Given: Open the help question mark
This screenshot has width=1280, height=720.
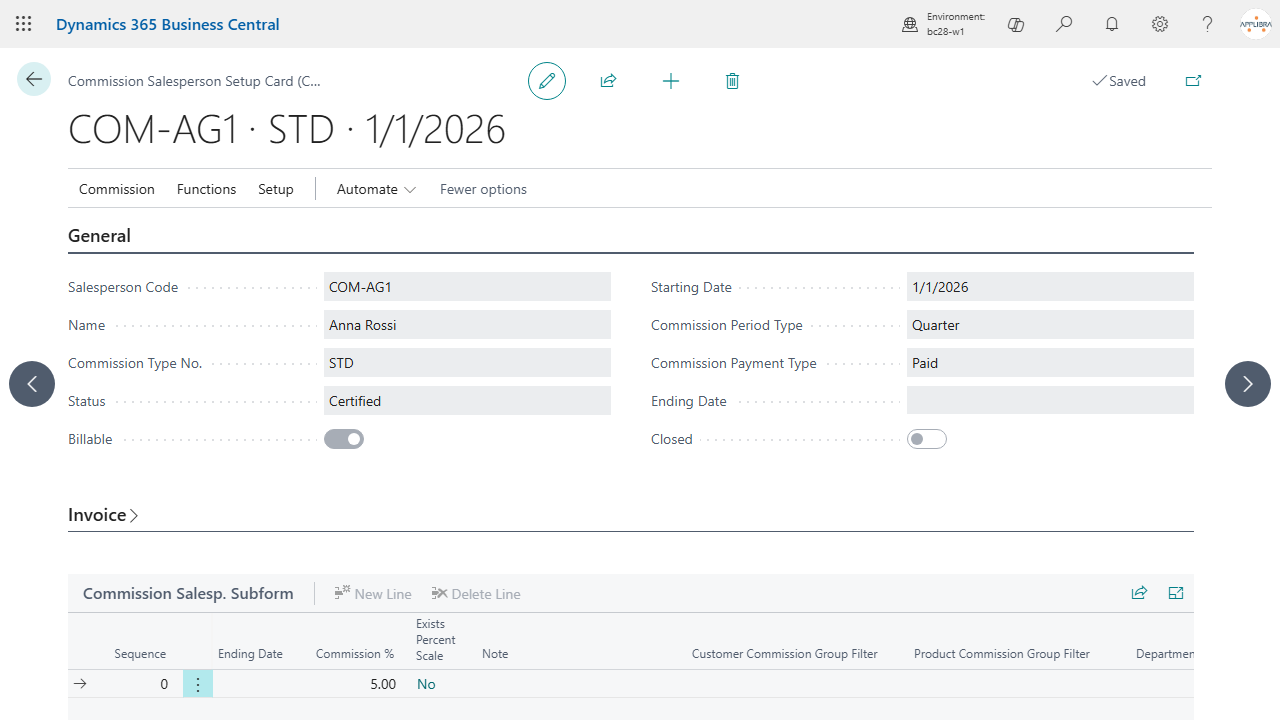Looking at the screenshot, I should 1208,24.
